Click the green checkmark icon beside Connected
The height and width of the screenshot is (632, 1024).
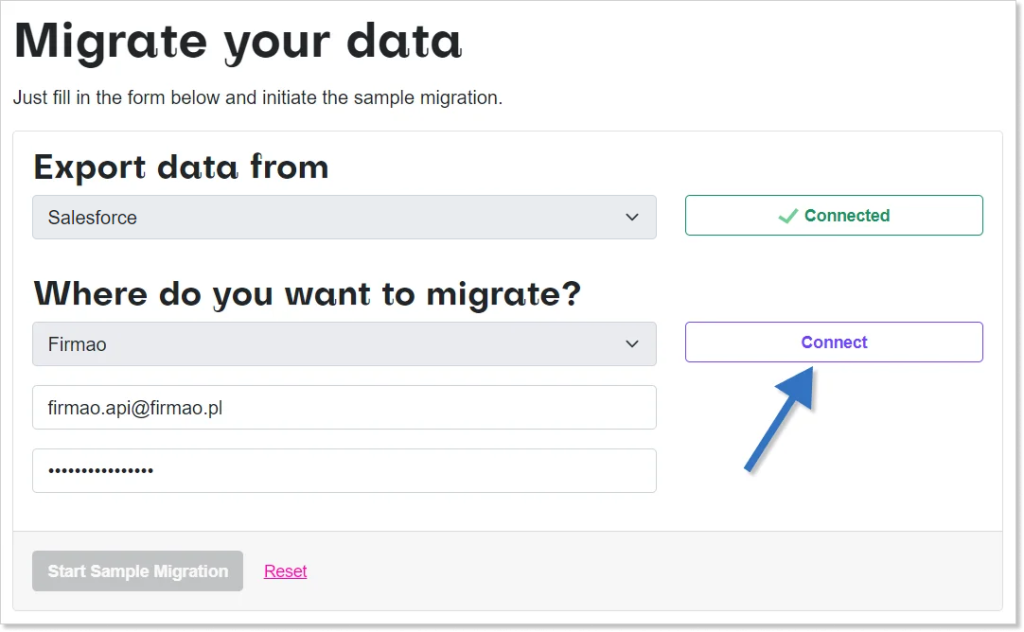coord(788,216)
